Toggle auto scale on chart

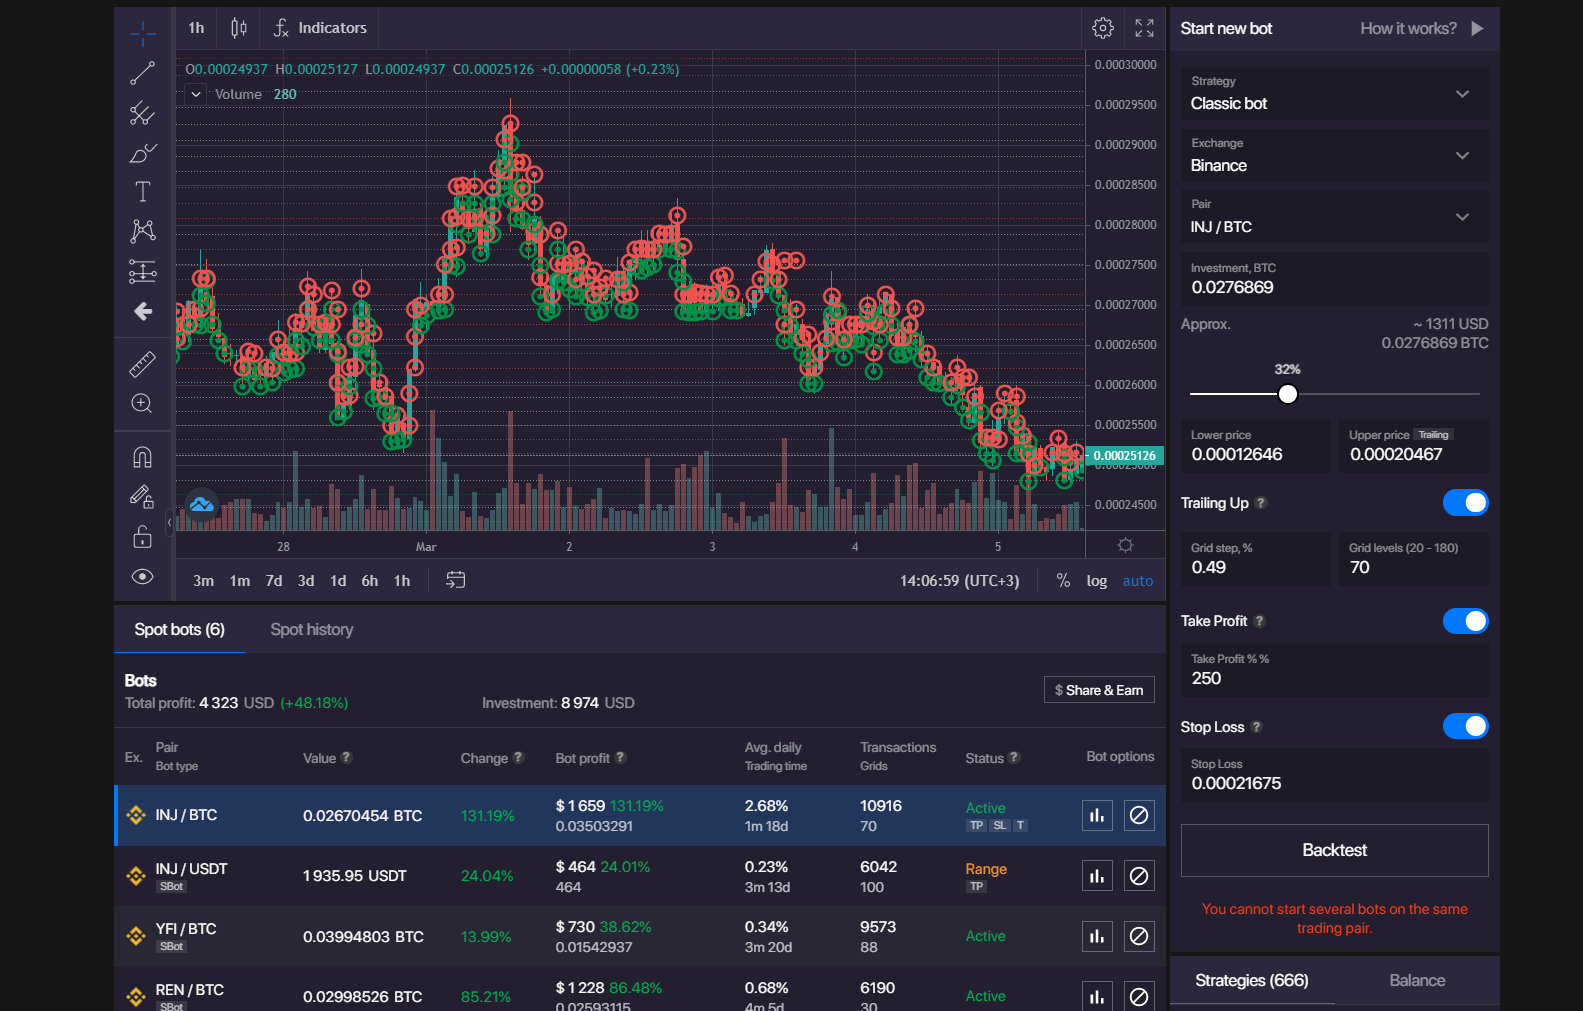[x=1138, y=580]
